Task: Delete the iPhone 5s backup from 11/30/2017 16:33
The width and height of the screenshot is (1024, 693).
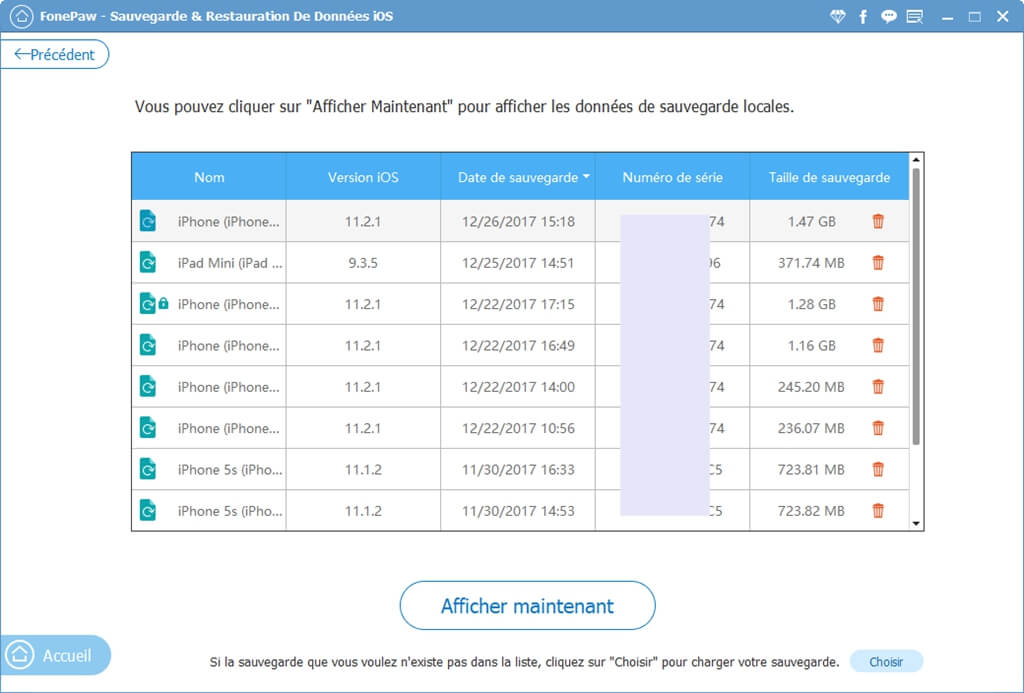Action: (878, 469)
